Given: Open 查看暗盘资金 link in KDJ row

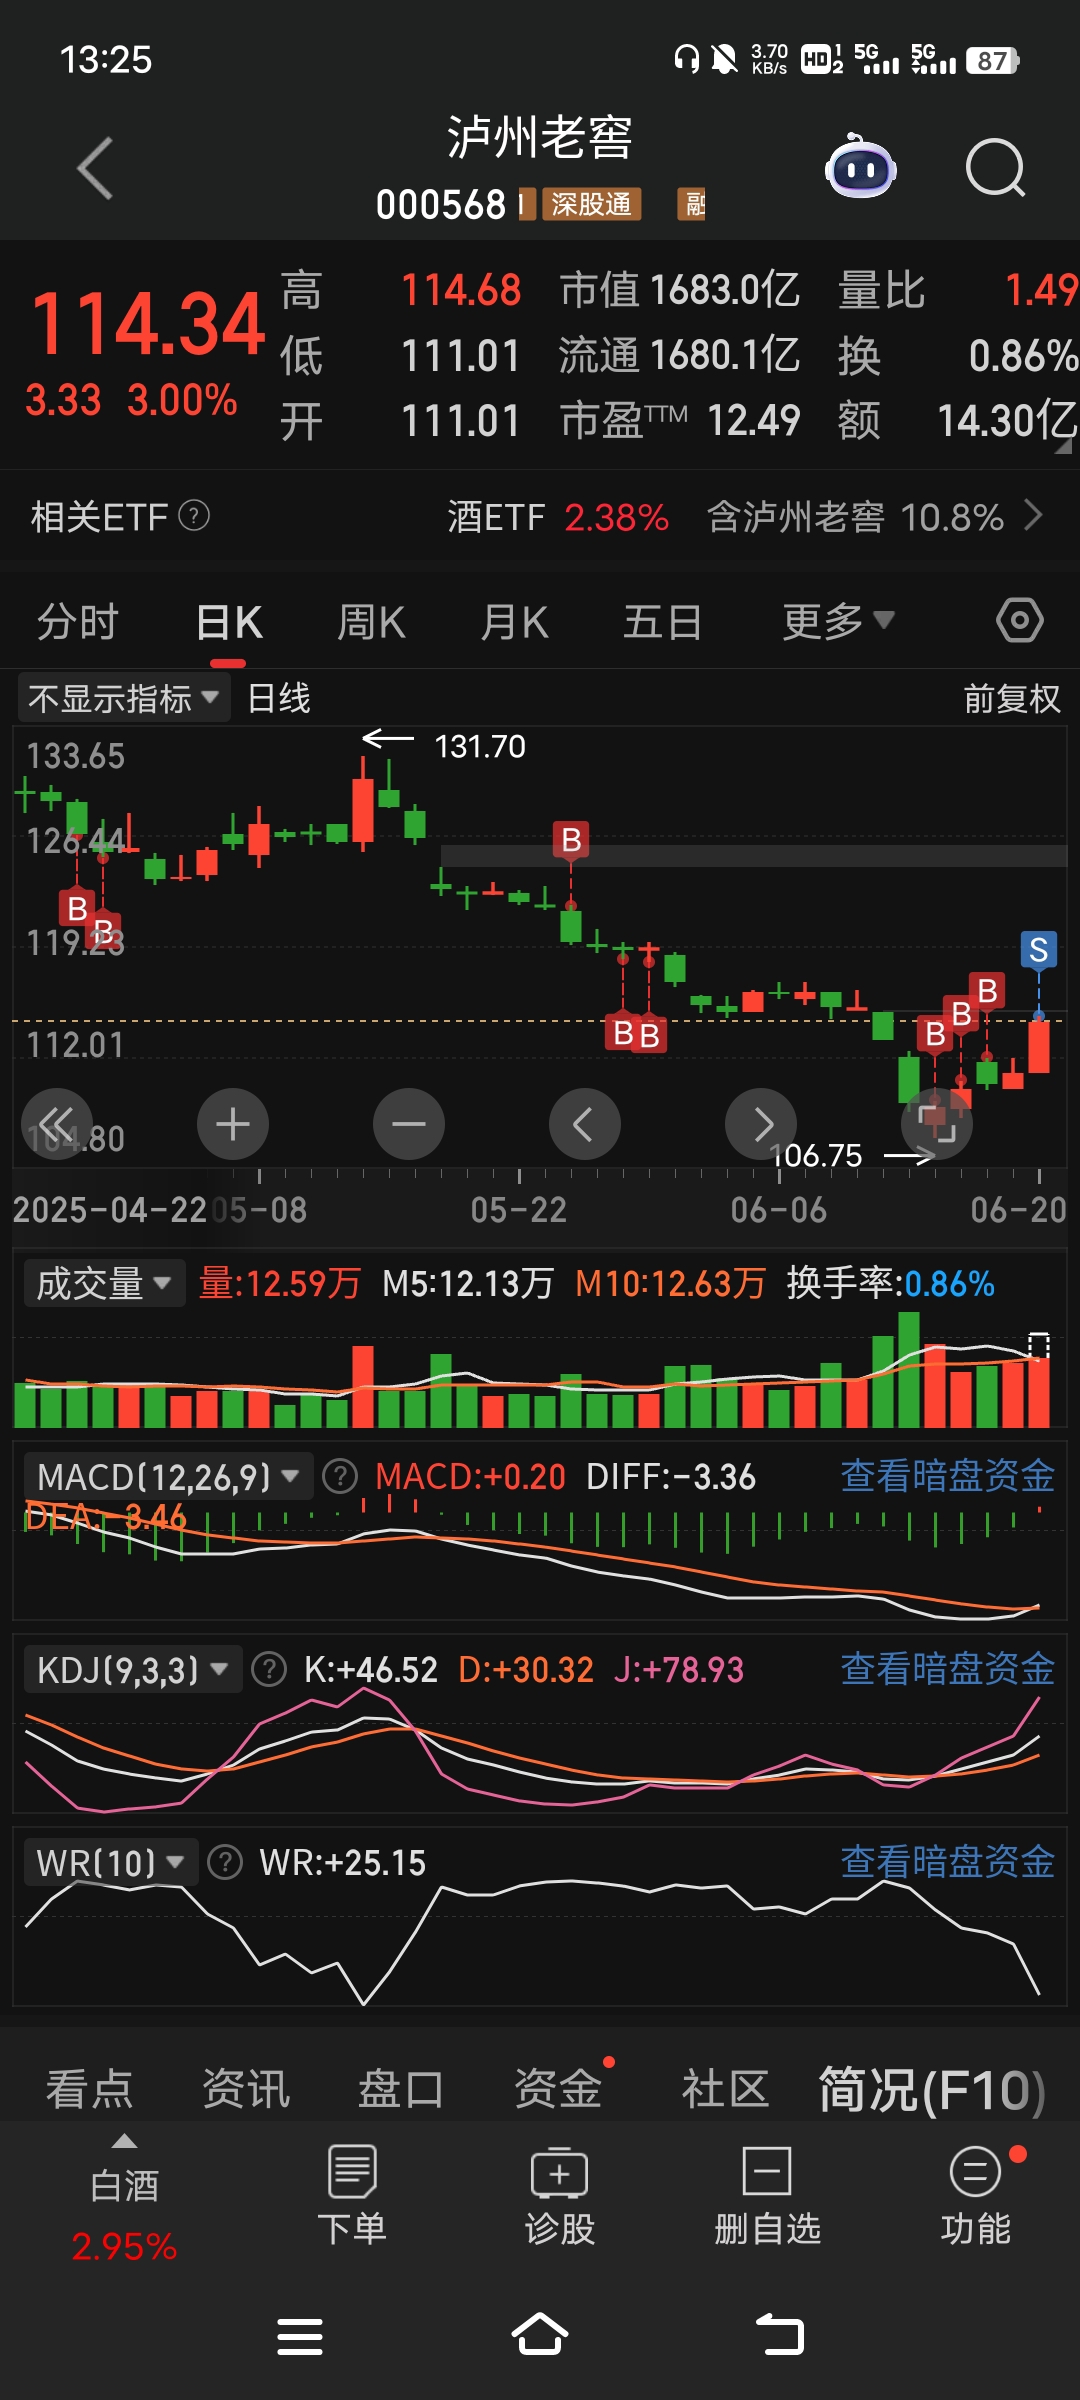Looking at the screenshot, I should tap(948, 1669).
